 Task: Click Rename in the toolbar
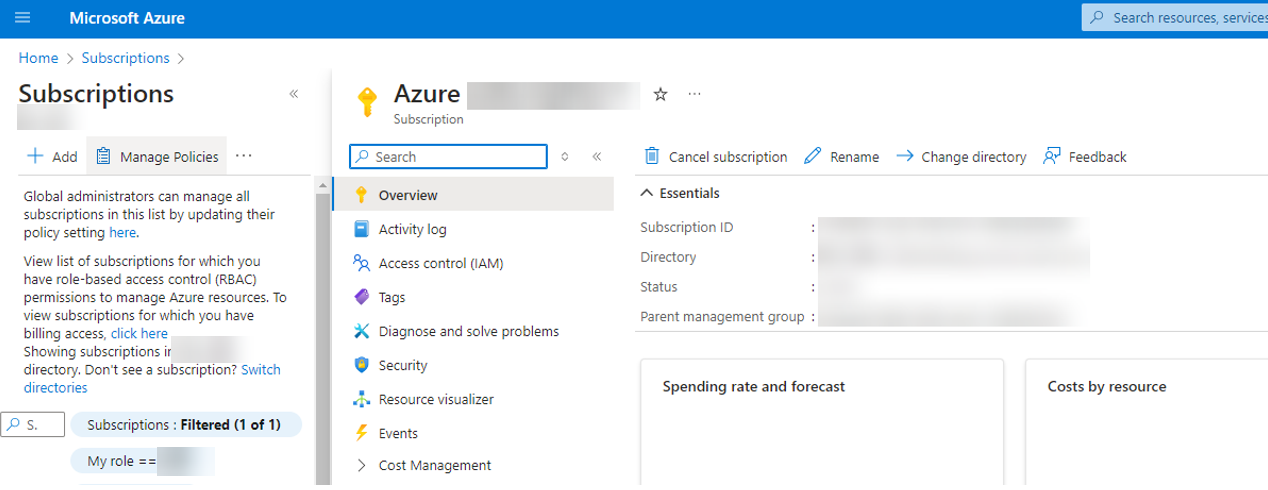[x=842, y=156]
